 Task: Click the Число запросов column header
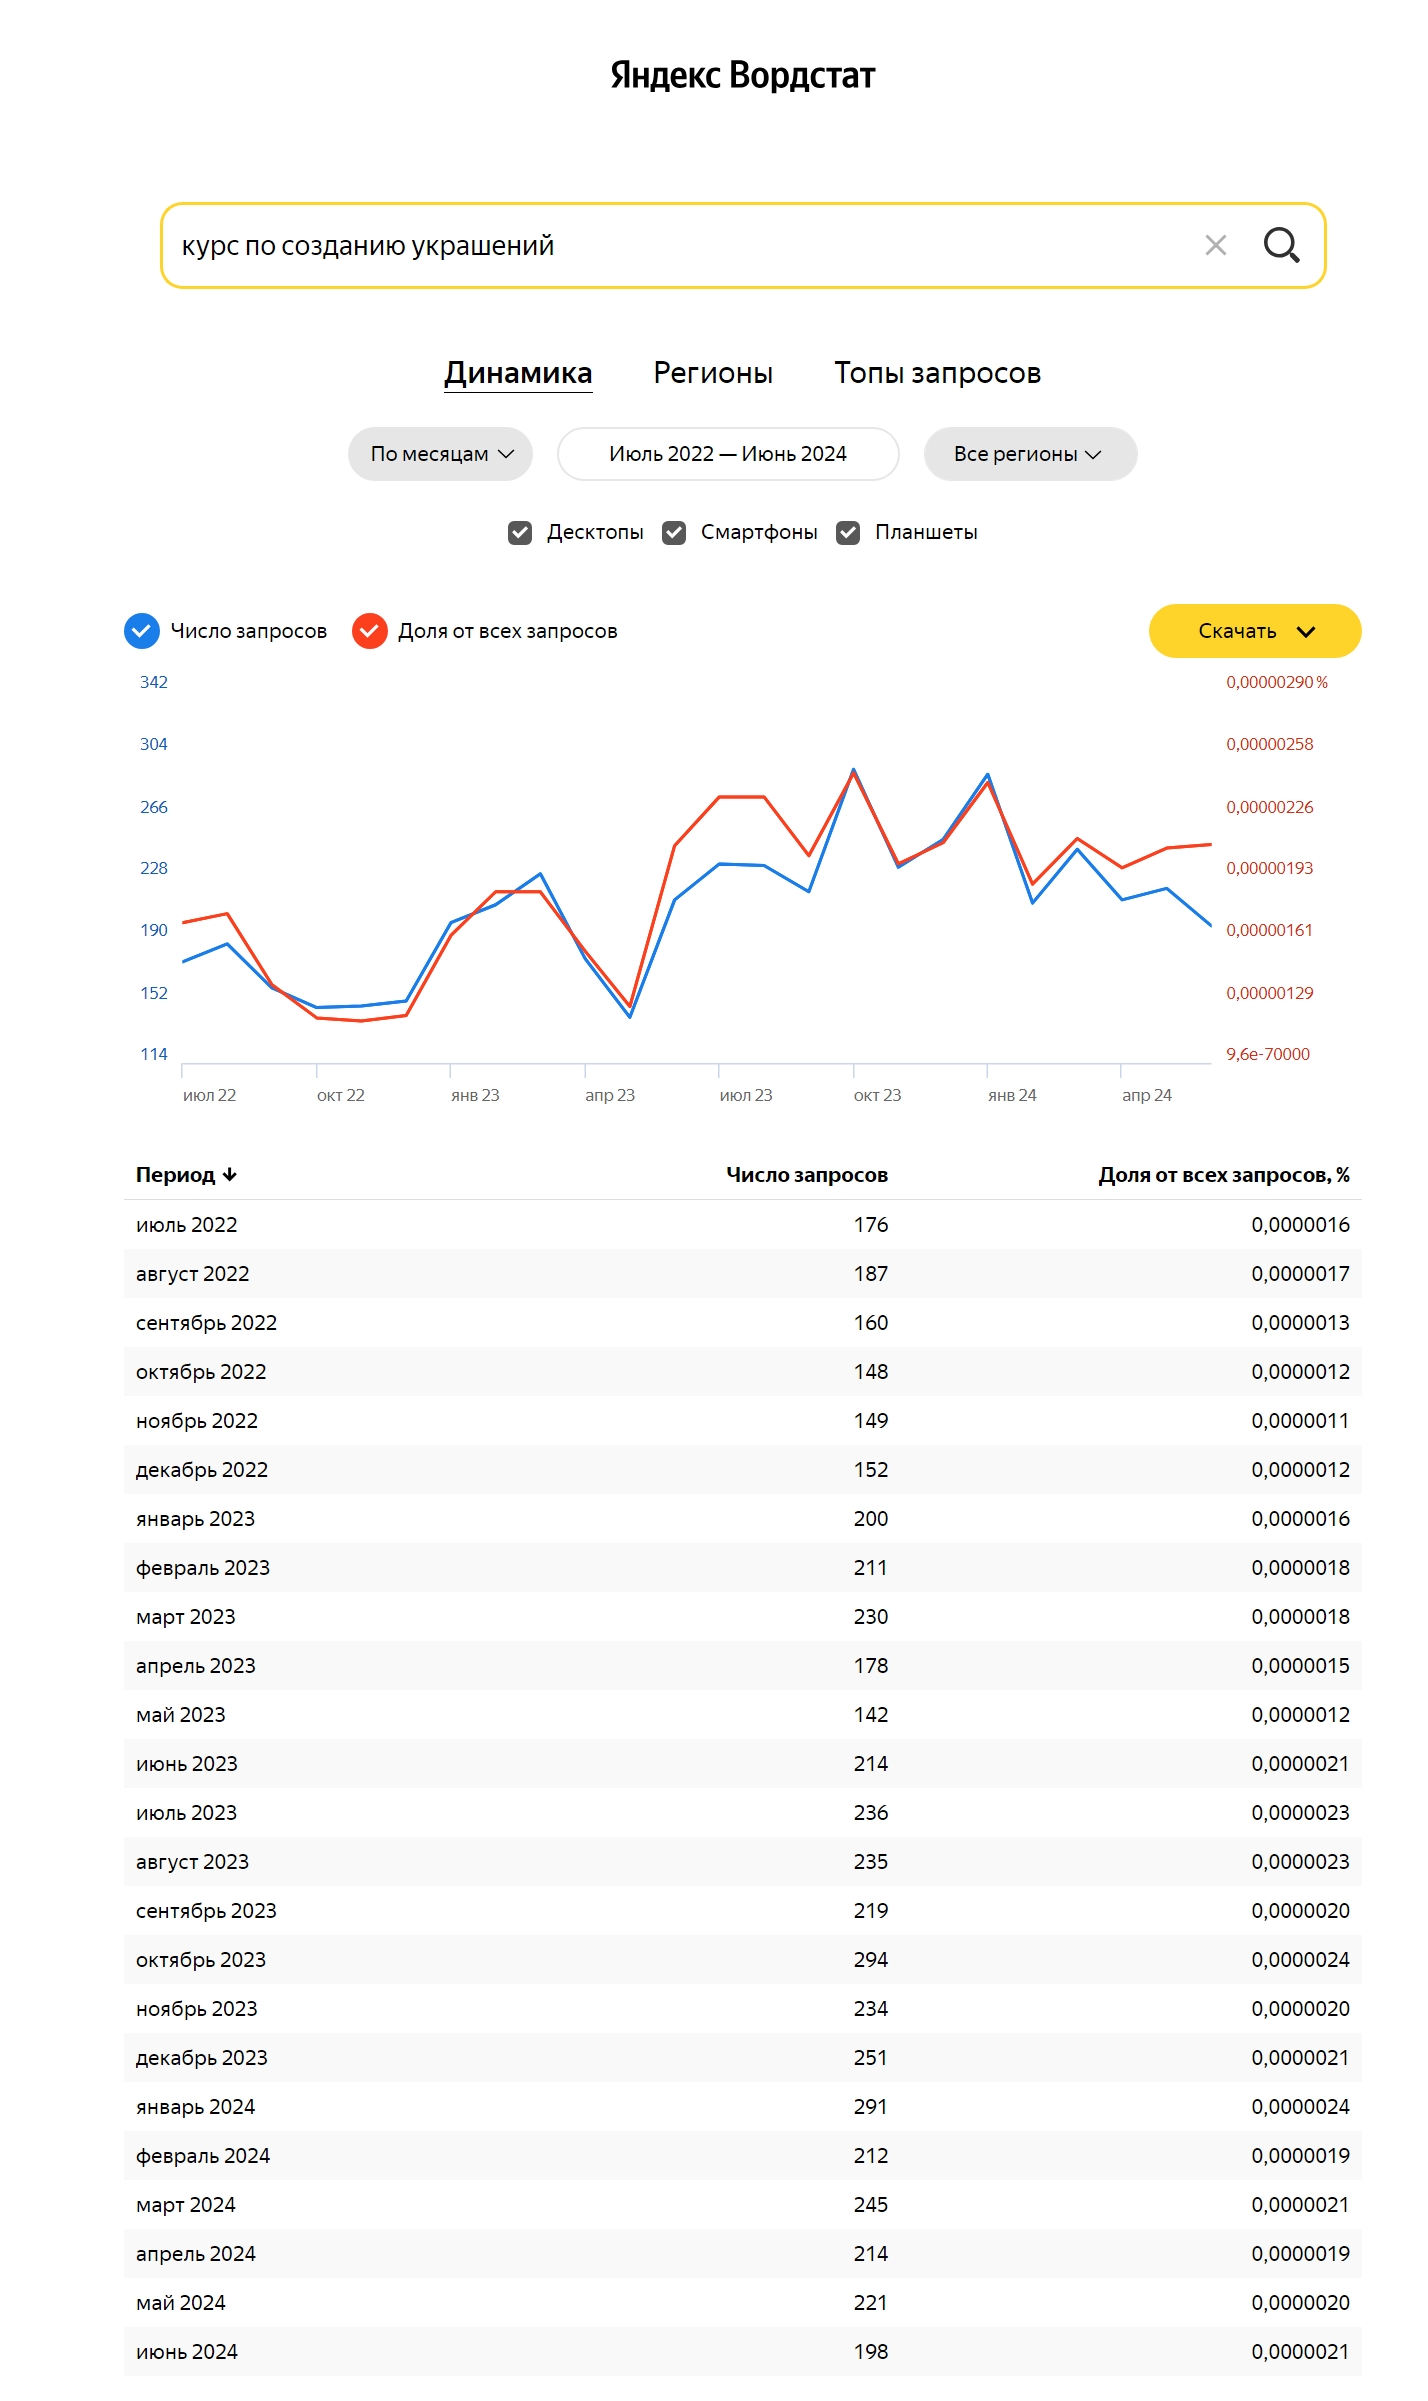pos(807,1174)
